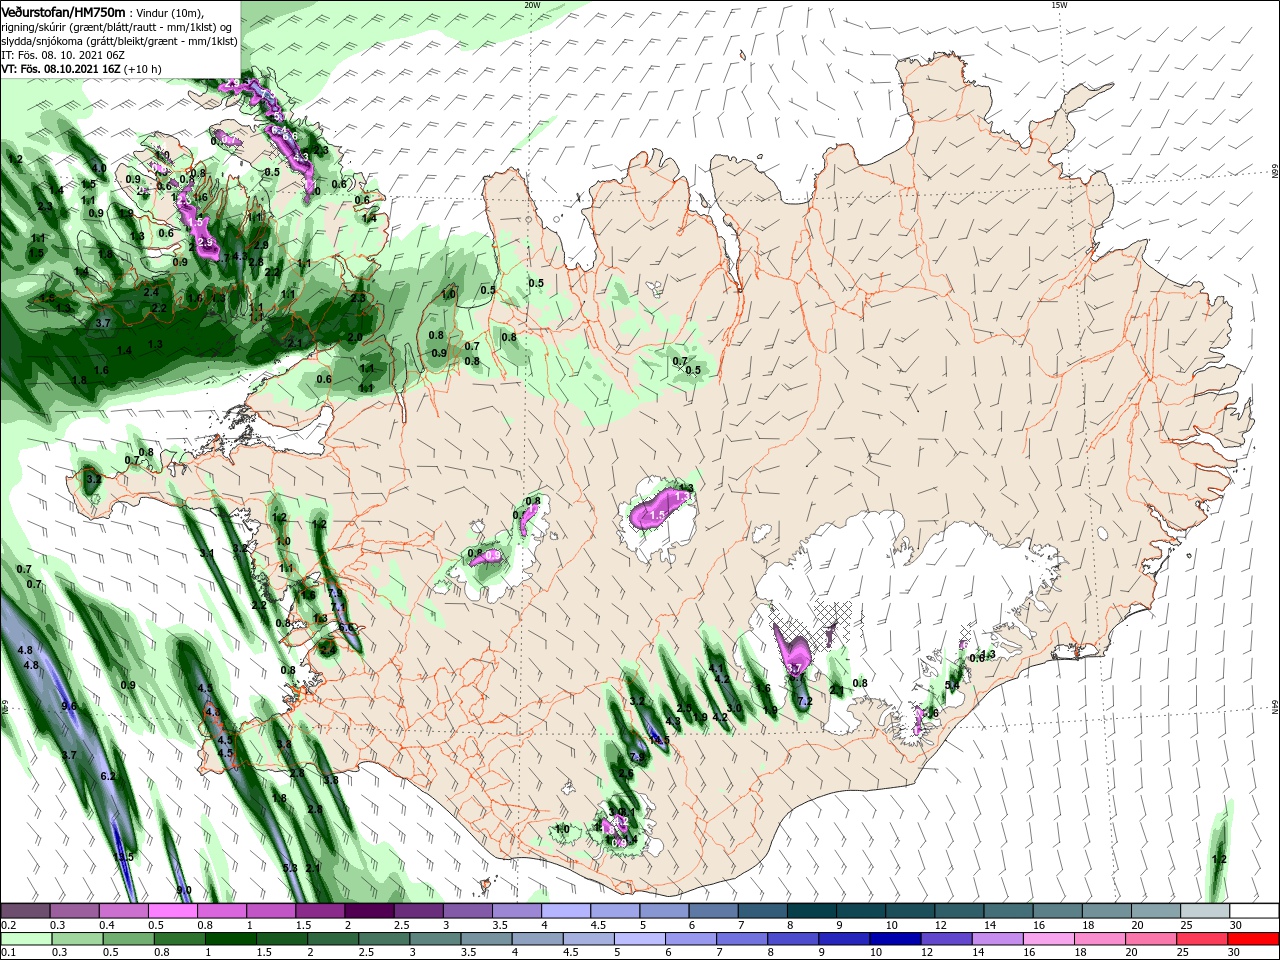The width and height of the screenshot is (1280, 960).
Task: Pick the dark purple snow swatch between 2 and 2.5
Action: pos(369,911)
